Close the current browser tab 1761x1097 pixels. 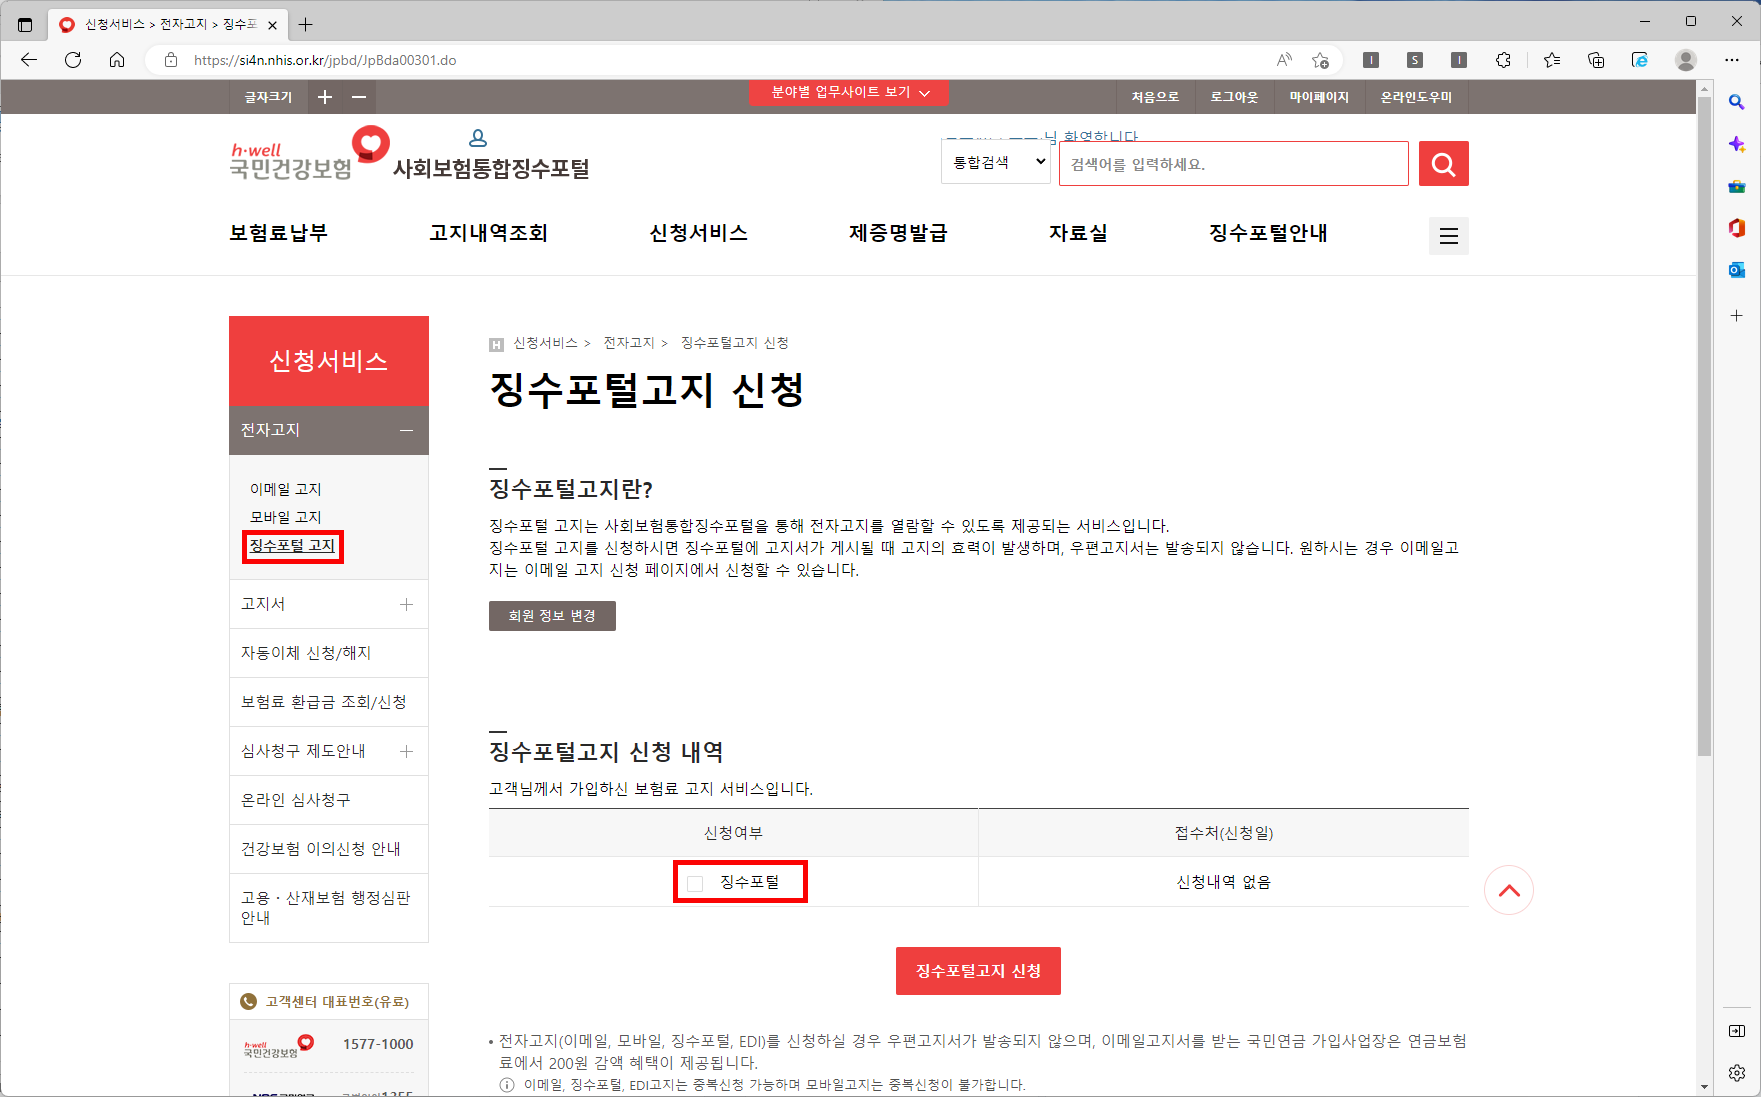click(x=272, y=25)
